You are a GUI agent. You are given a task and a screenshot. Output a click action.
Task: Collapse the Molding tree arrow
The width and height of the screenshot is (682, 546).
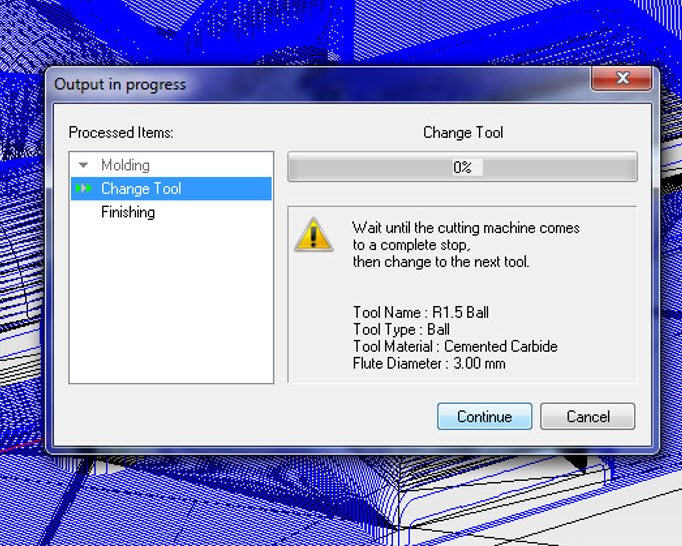coord(83,165)
